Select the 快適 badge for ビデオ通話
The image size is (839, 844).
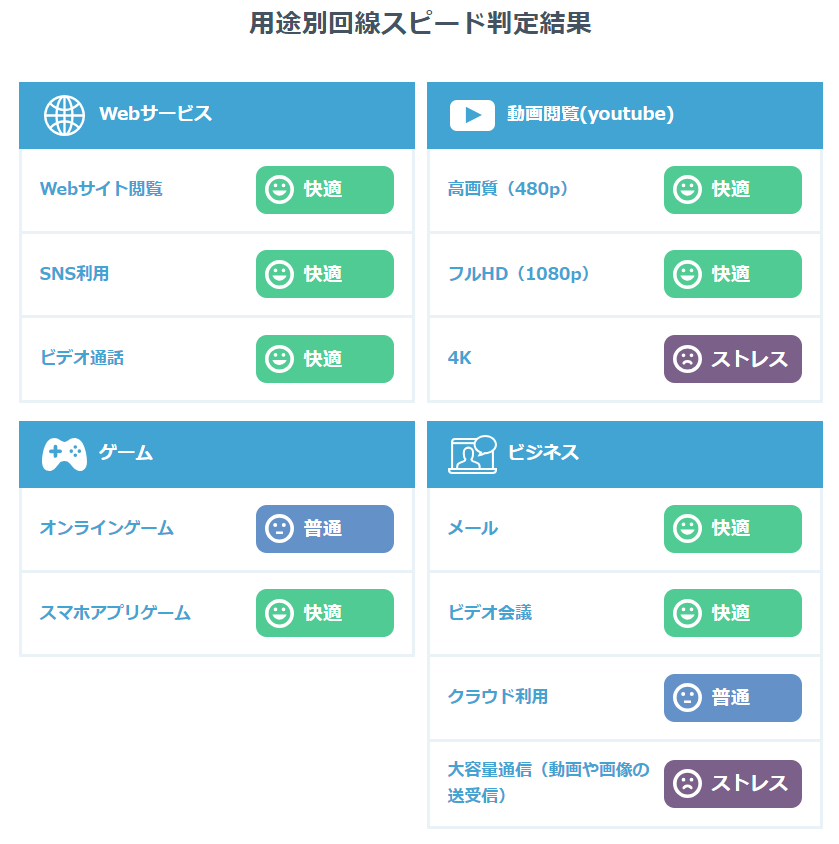pos(325,359)
